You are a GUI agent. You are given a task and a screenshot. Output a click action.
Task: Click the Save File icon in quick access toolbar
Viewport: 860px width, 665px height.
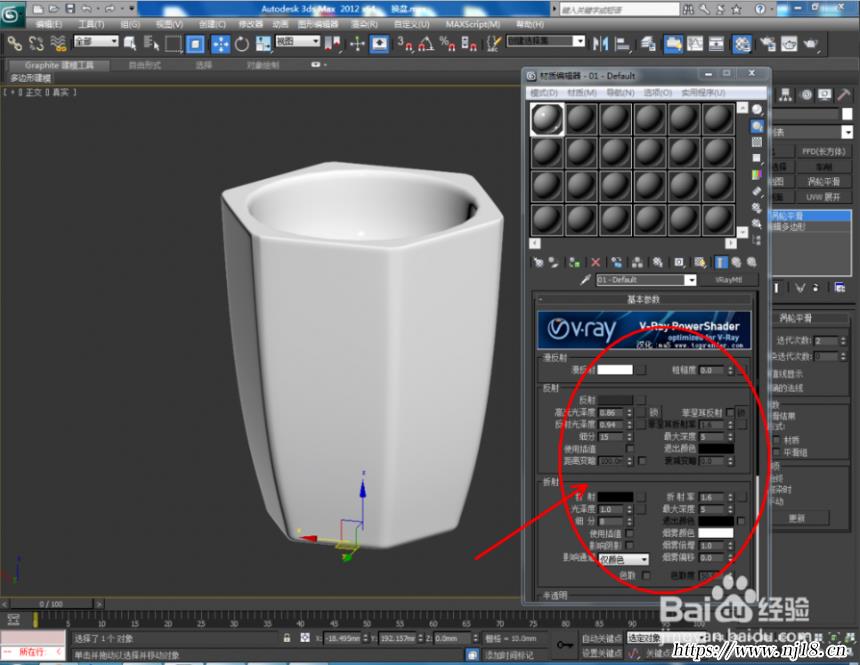[70, 9]
